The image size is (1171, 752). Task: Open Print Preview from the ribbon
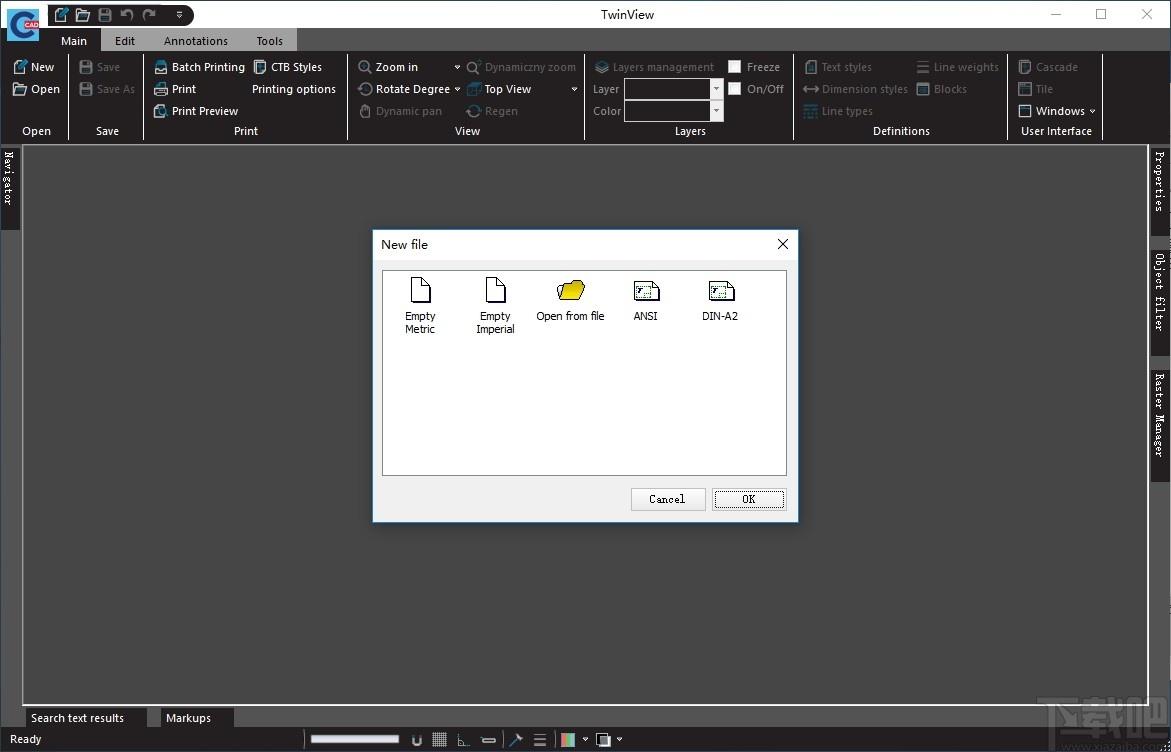pos(196,111)
